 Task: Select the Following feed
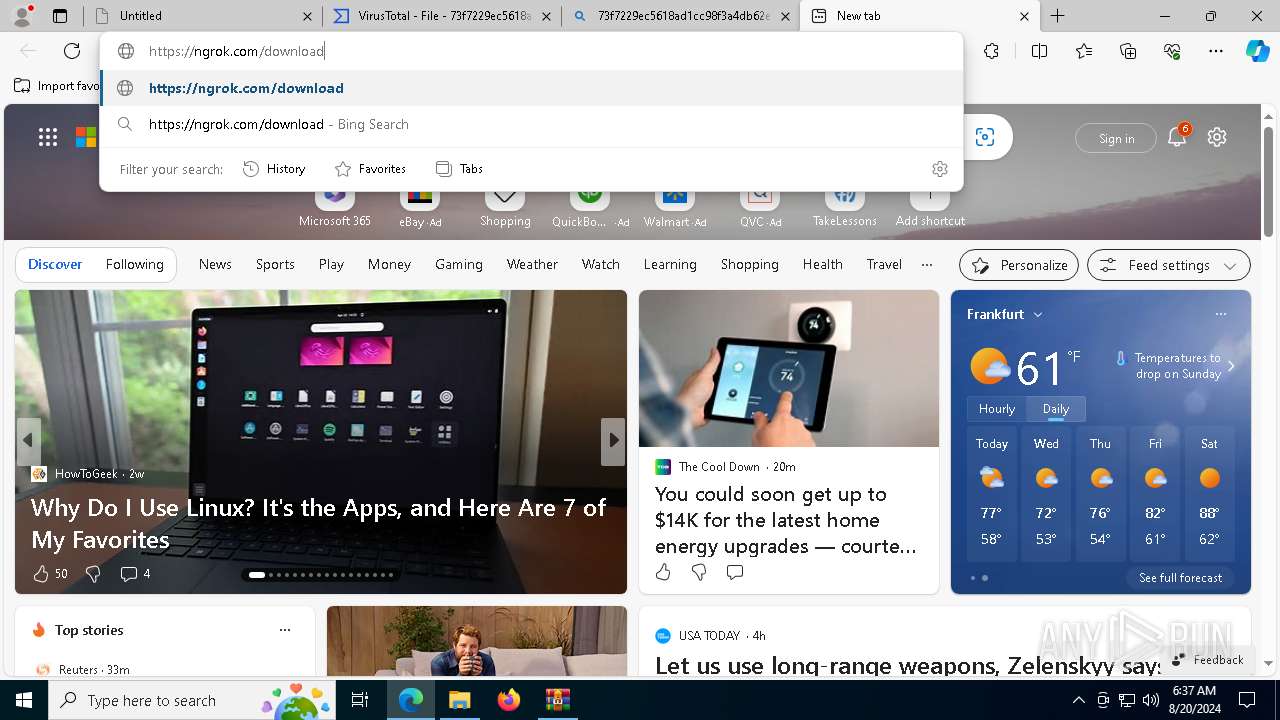[x=134, y=265]
